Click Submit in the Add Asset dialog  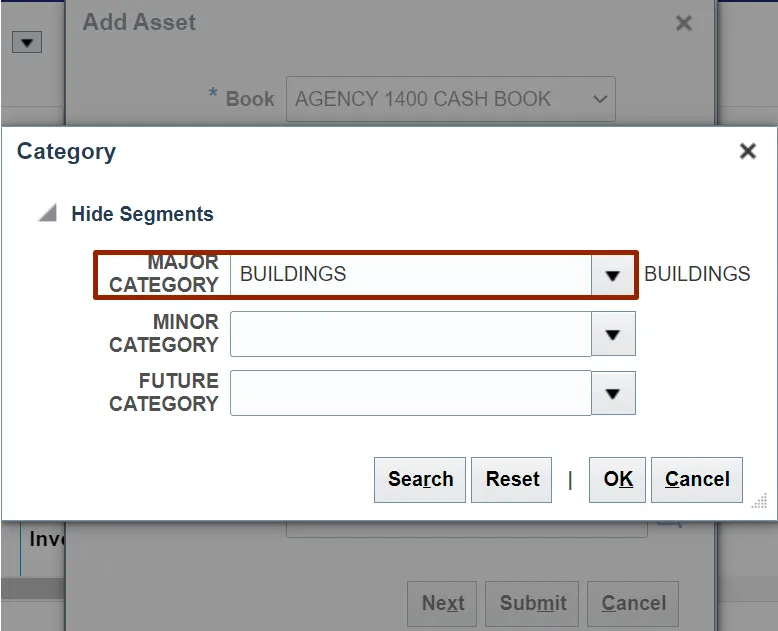(x=533, y=603)
